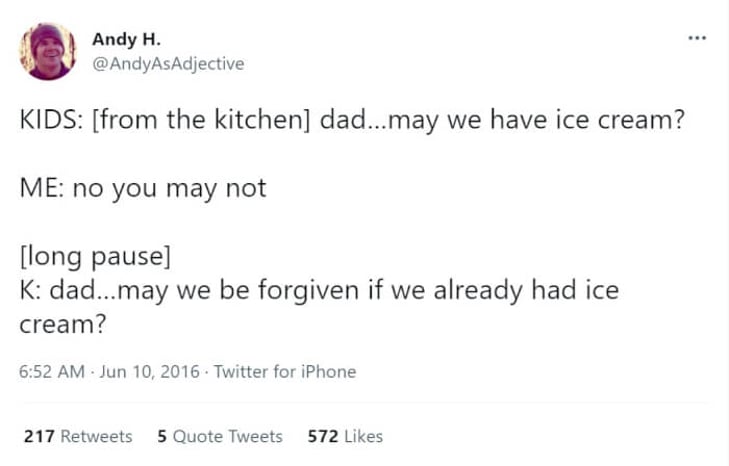Click the bold number 572
729x466 pixels.
coord(323,436)
